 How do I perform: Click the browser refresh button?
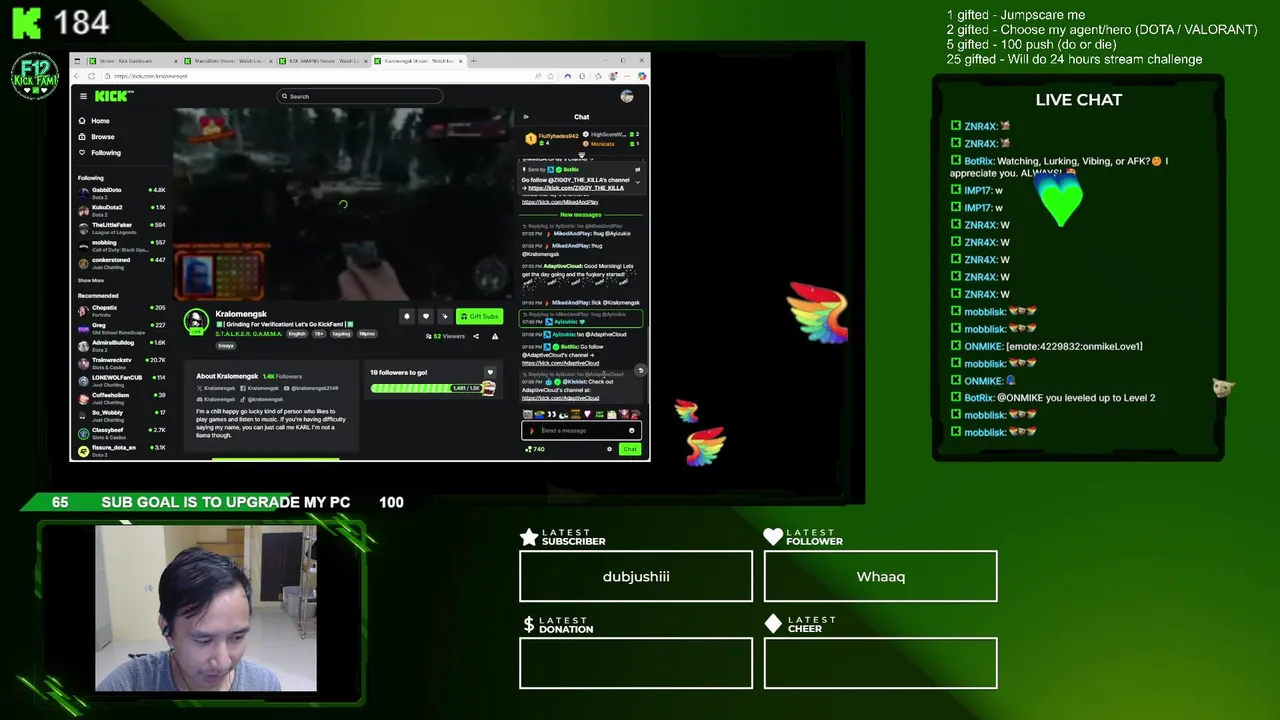pyautogui.click(x=91, y=76)
